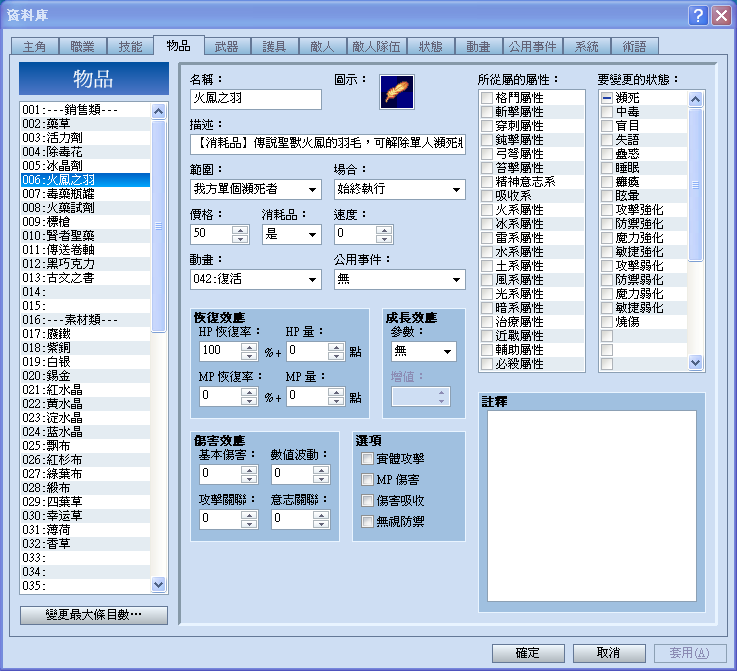Open the 範圍 dropdown
Viewport: 737px width, 671px height.
(256, 189)
